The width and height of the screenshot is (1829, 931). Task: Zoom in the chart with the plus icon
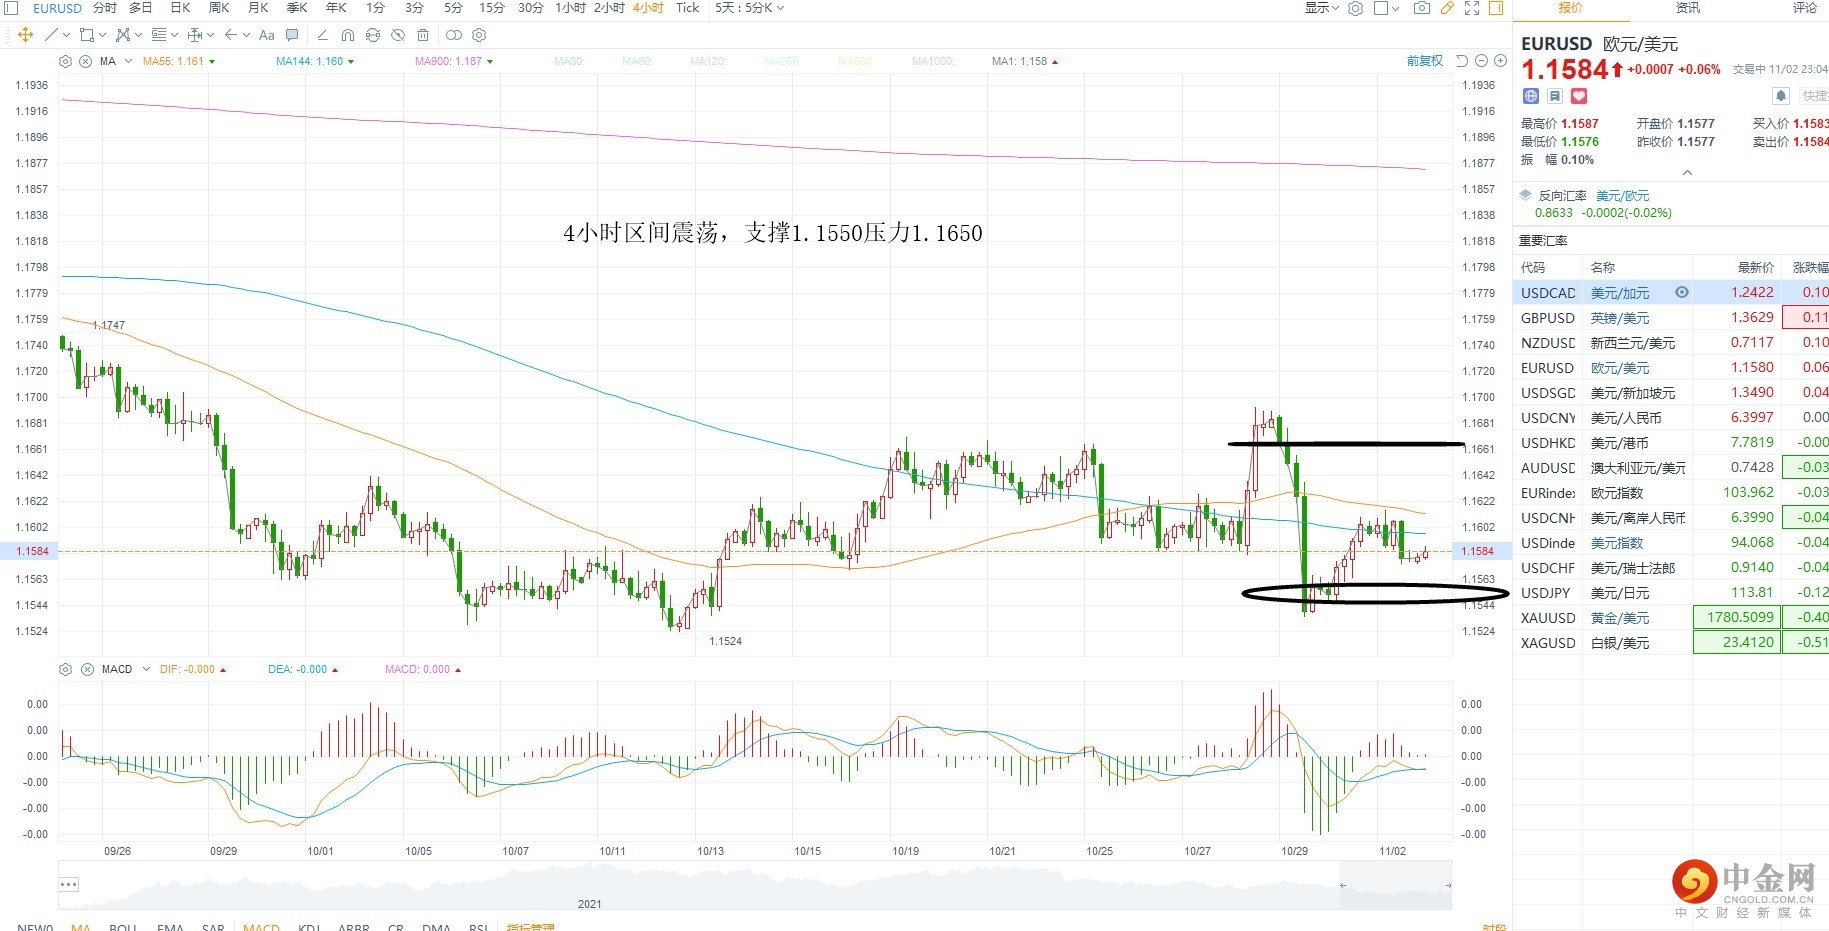[x=1500, y=61]
